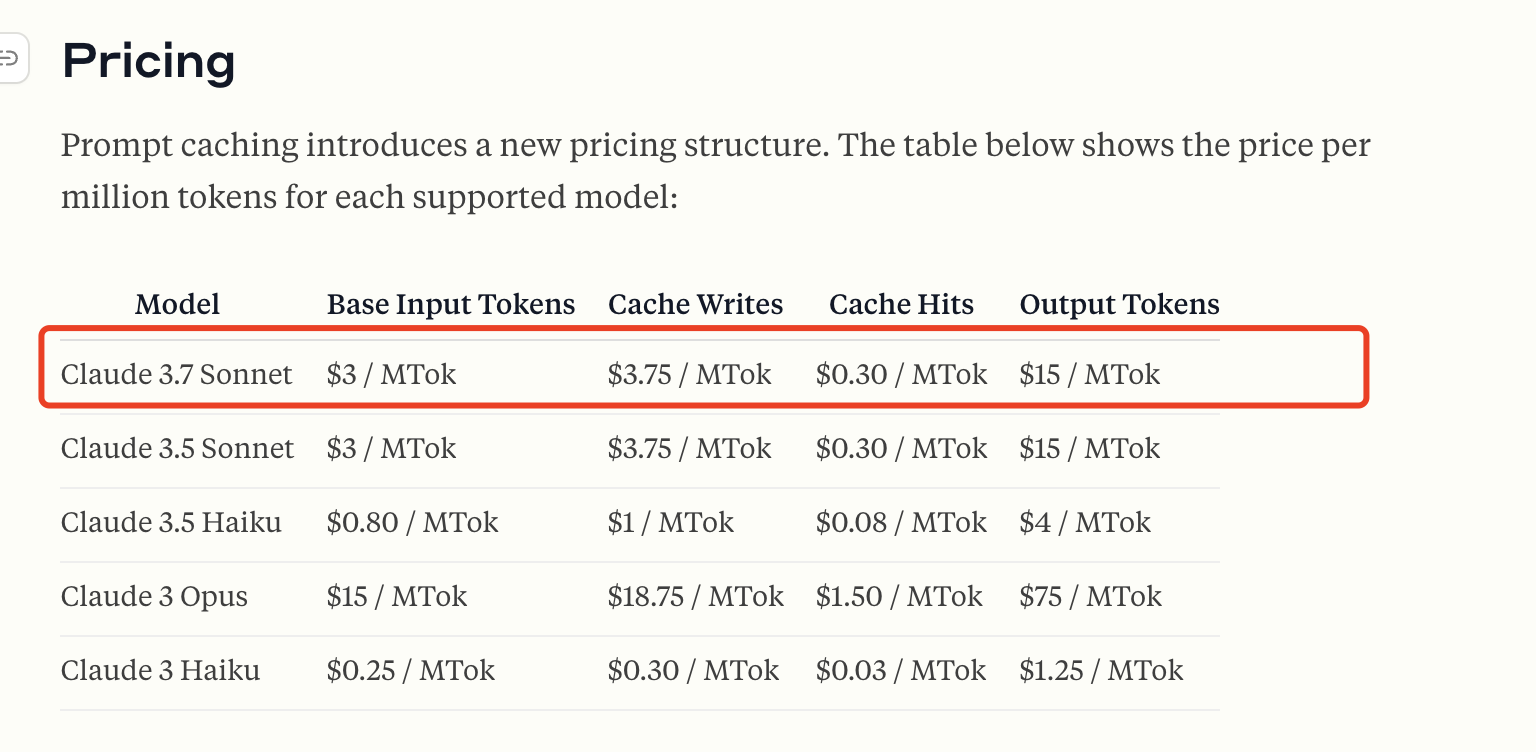
Task: Click the $1.25 / MTok output price
Action: 1102,670
